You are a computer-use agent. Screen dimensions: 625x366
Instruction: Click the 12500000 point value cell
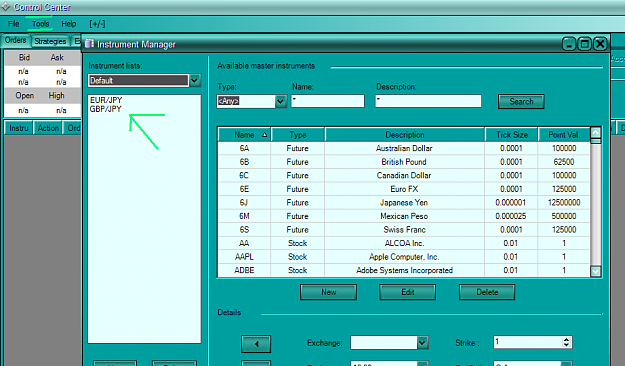tap(564, 203)
